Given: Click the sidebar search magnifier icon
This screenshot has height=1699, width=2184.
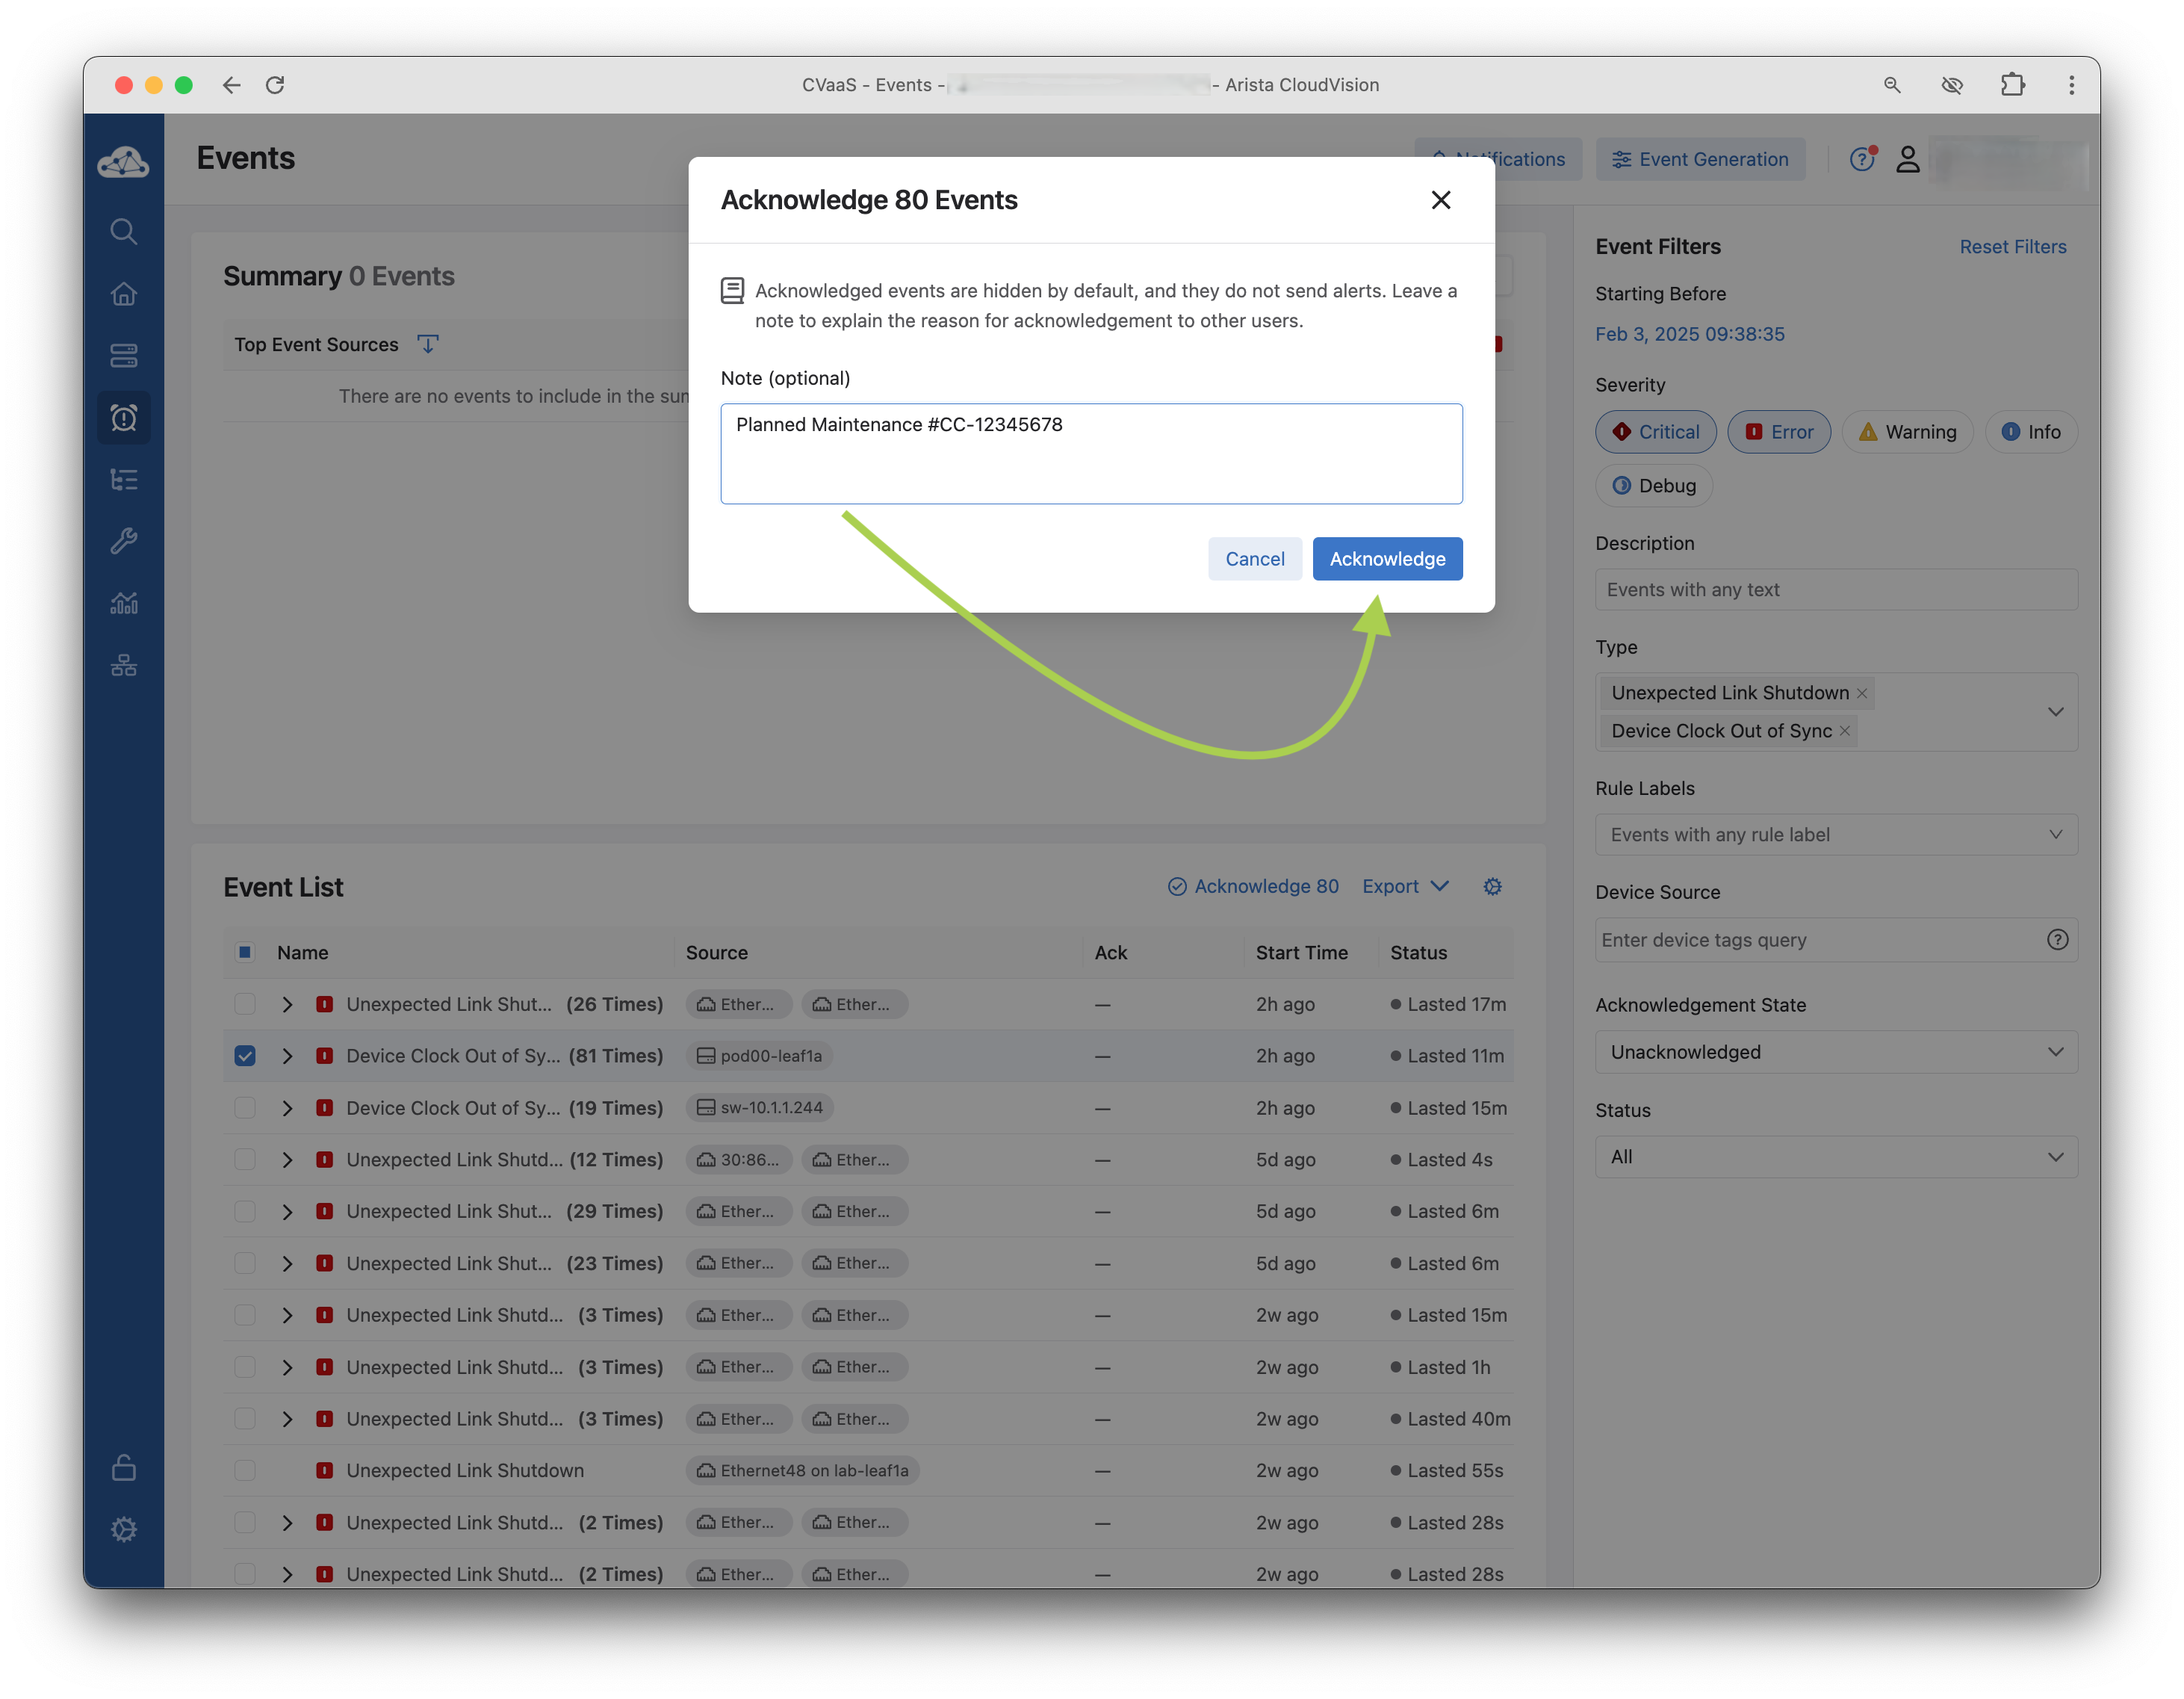Looking at the screenshot, I should click(x=123, y=232).
